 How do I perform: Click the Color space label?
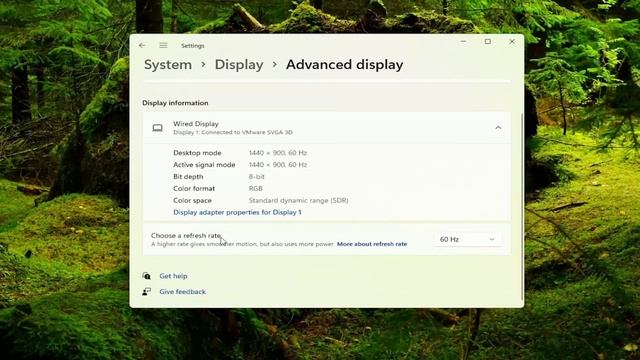click(192, 200)
